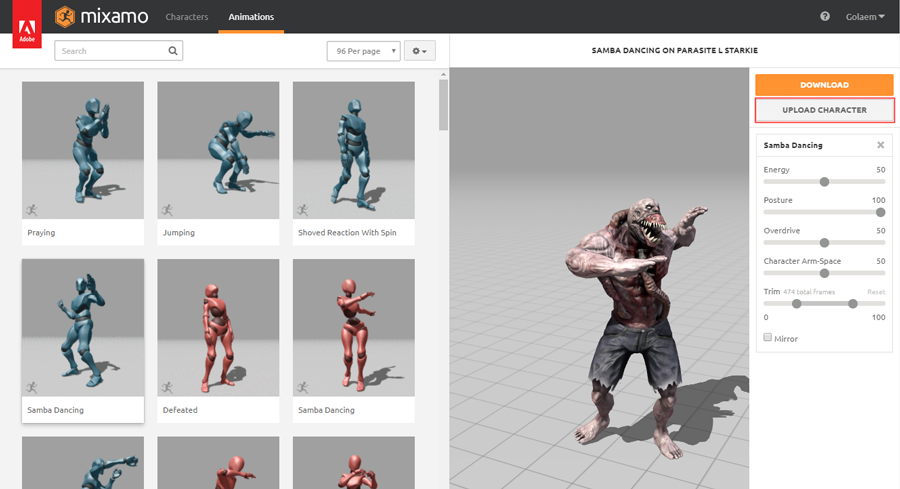Enable the Mirror checkbox
Image resolution: width=900 pixels, height=489 pixels.
tap(767, 337)
